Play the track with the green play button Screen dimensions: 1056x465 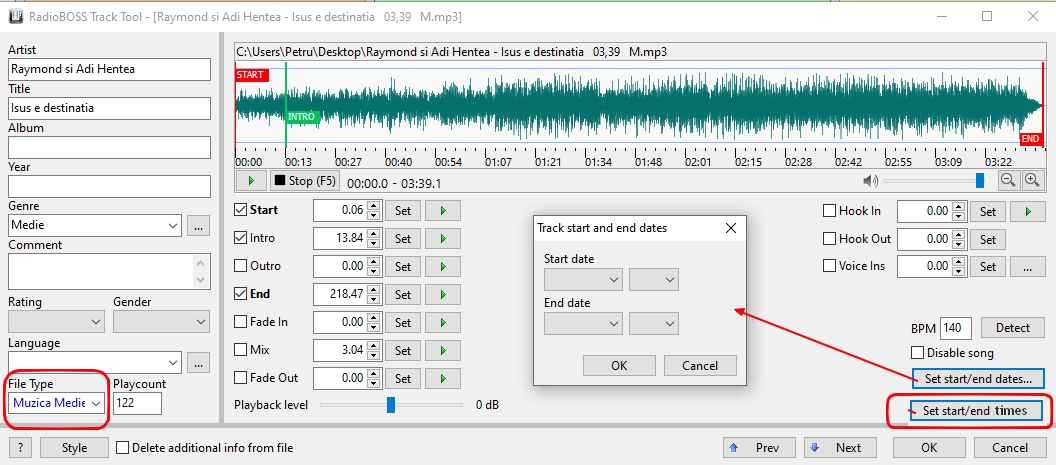pos(252,181)
